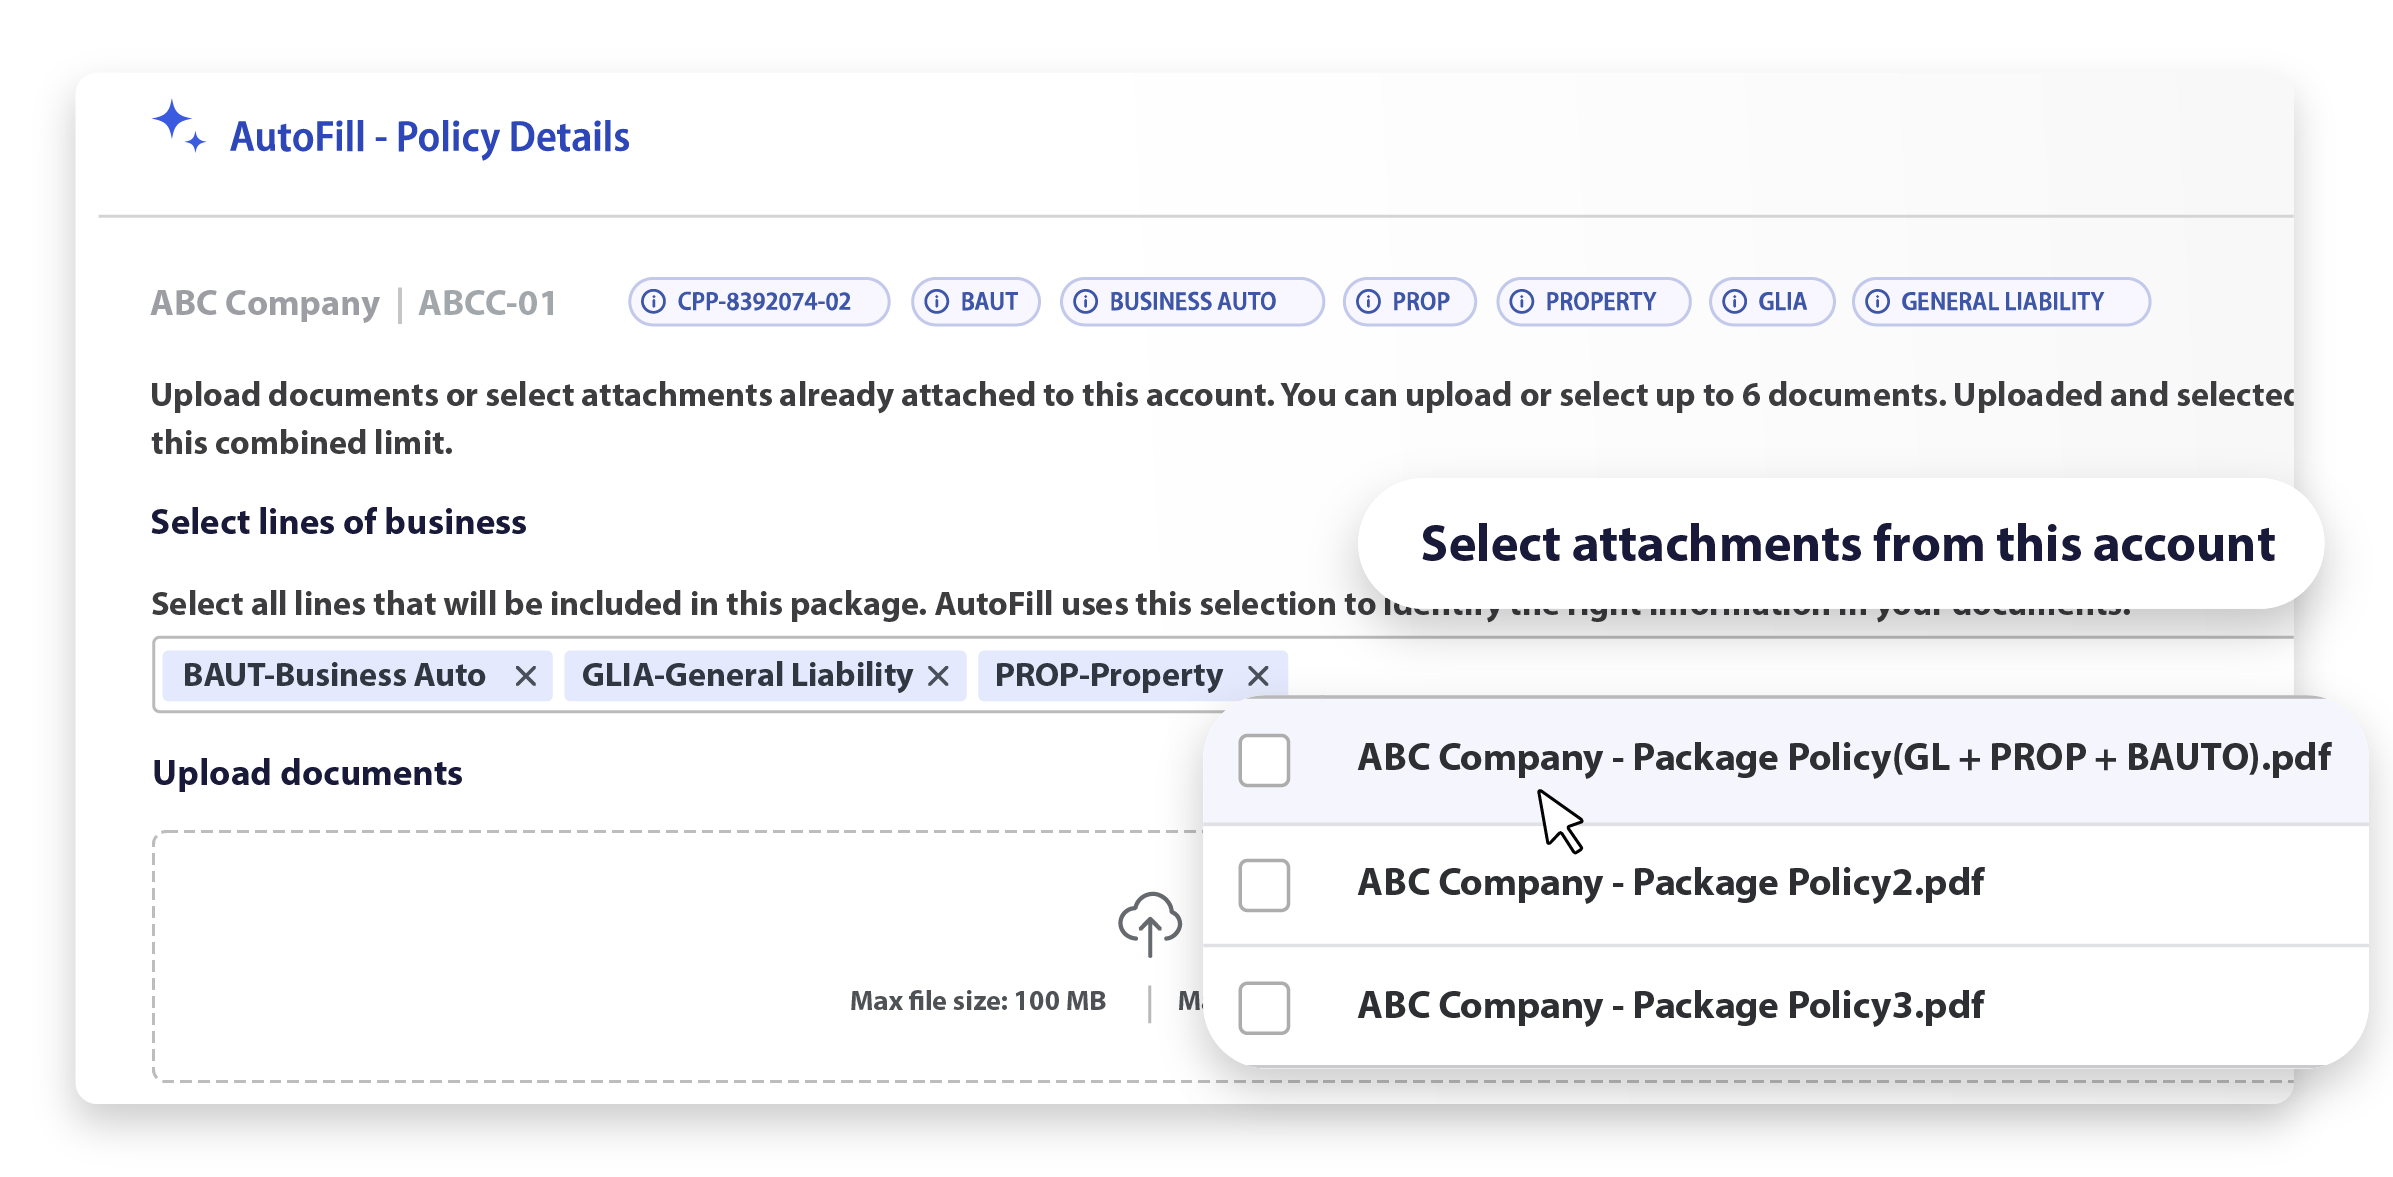Click the dashed upload documents drop zone
The width and height of the screenshot is (2393, 1177).
1223,956
